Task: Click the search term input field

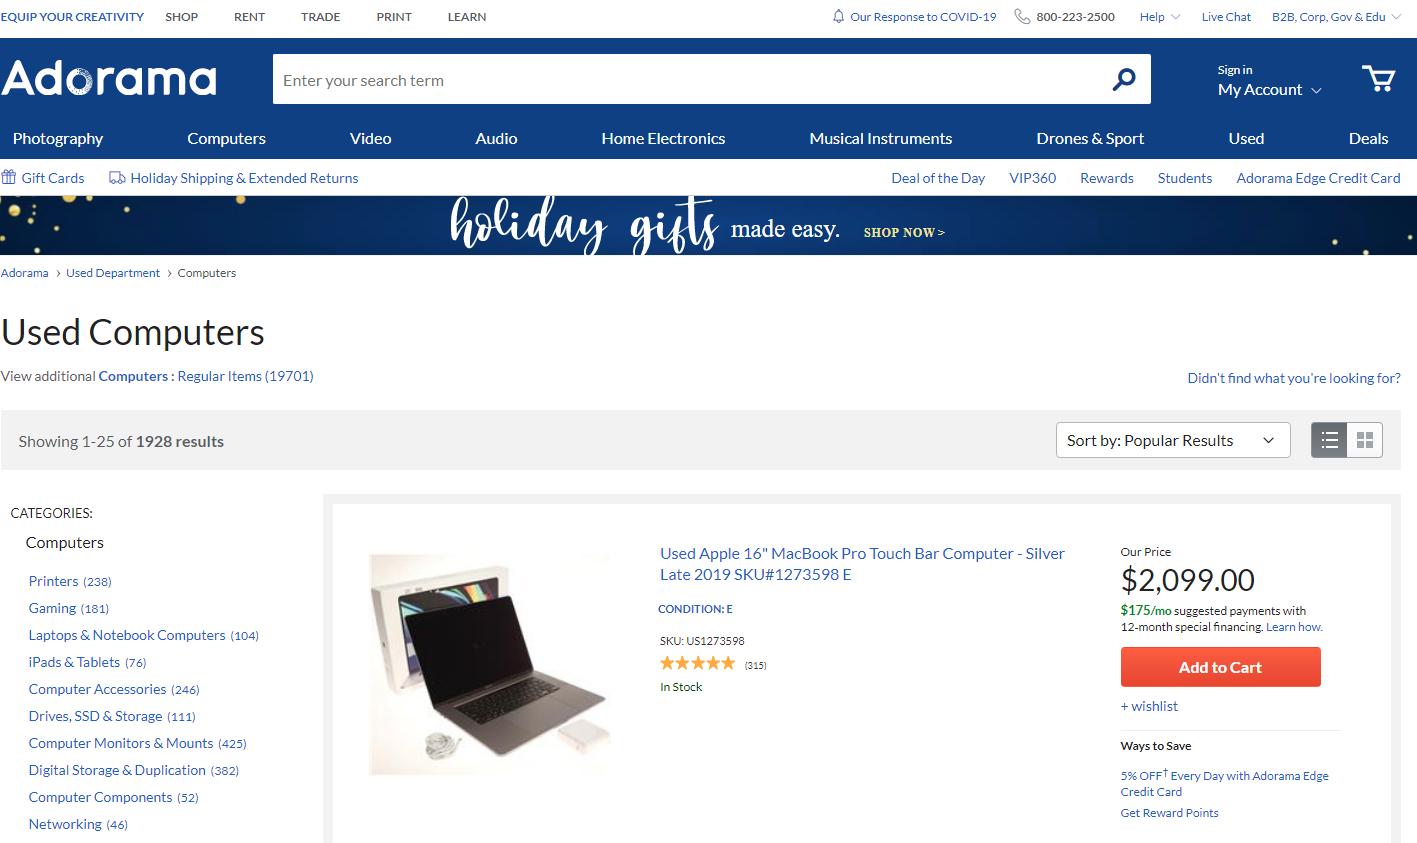Action: click(x=690, y=79)
